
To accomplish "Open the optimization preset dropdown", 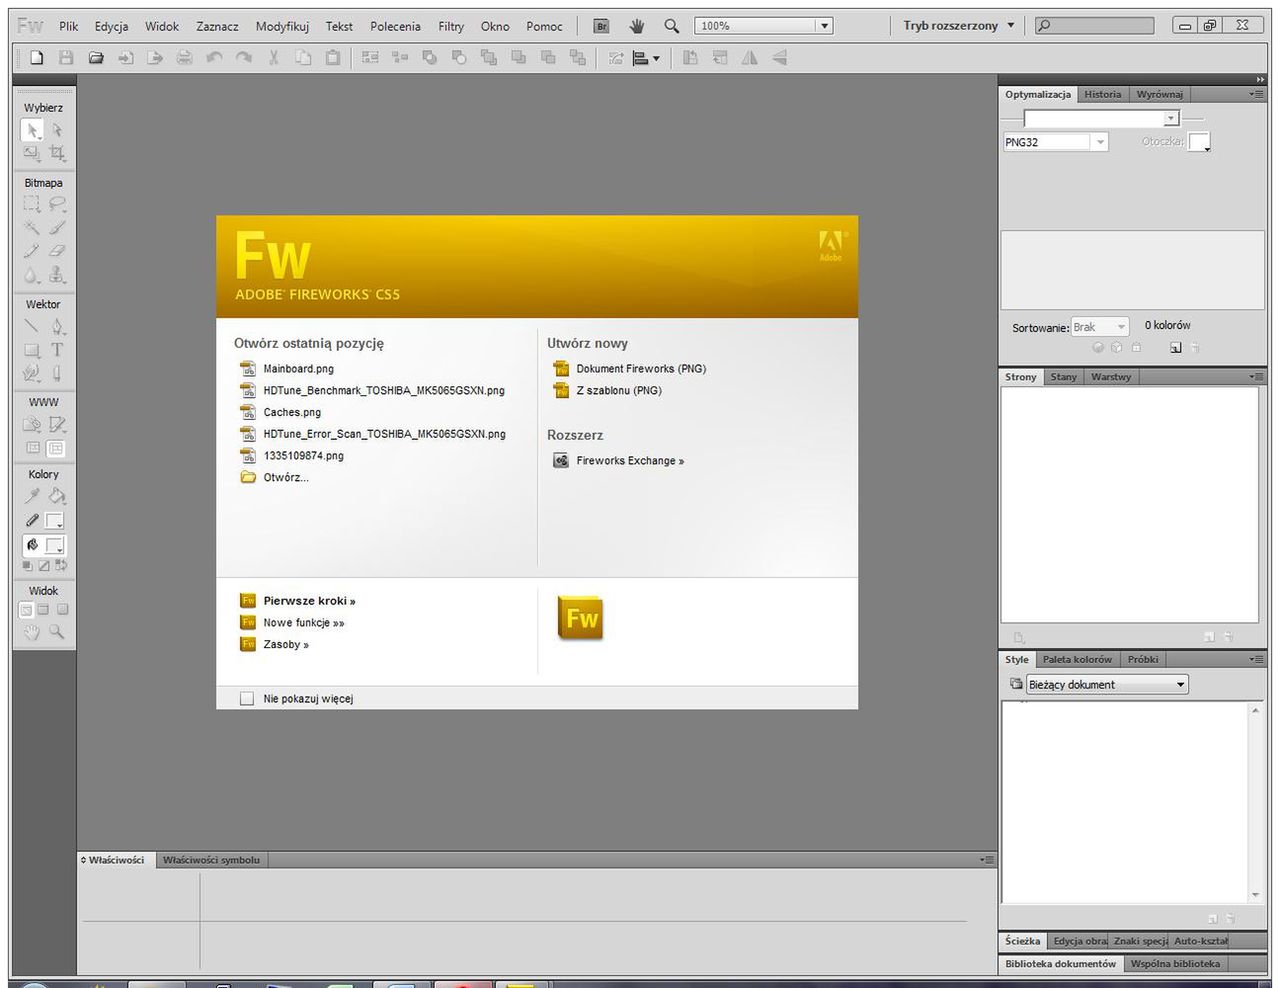I will [1171, 118].
